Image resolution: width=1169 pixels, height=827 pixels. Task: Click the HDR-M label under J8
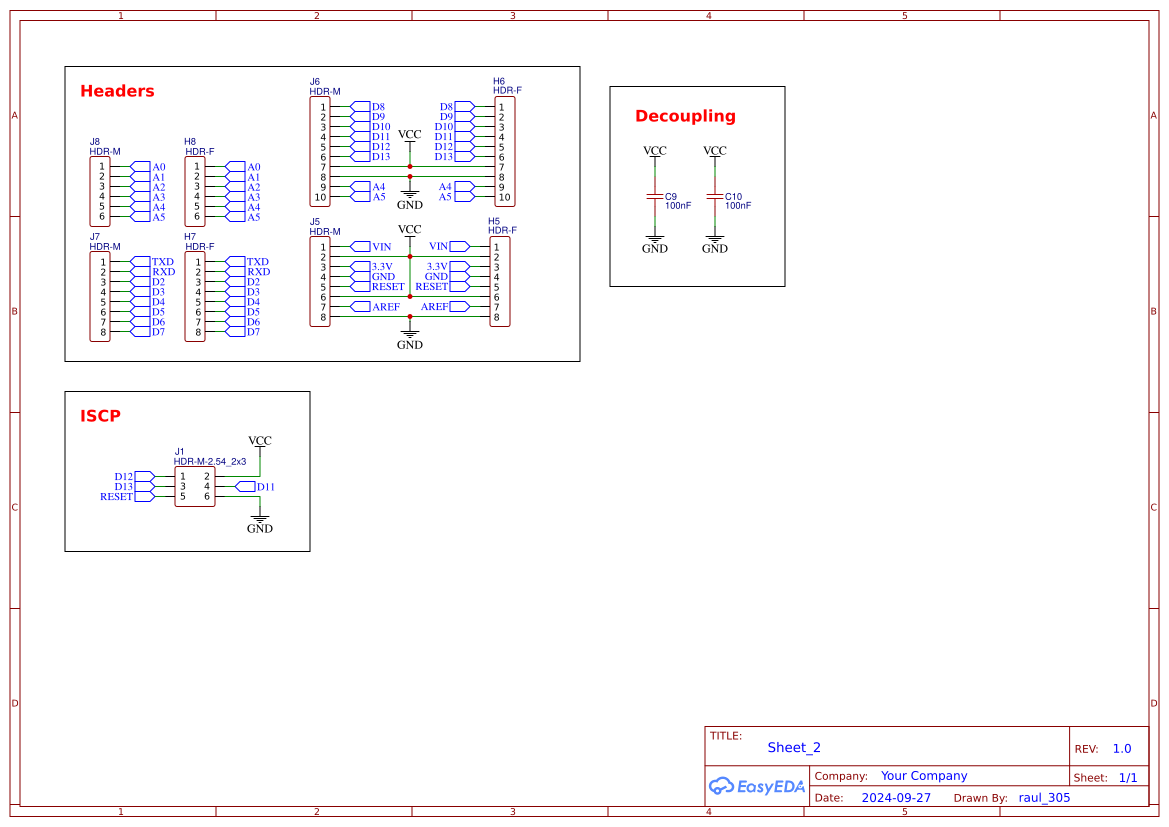coord(105,151)
